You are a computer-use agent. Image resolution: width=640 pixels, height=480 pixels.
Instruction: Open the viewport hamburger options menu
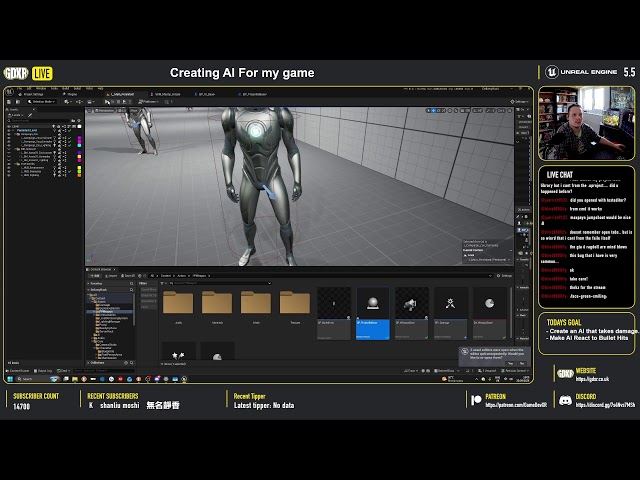click(90, 111)
